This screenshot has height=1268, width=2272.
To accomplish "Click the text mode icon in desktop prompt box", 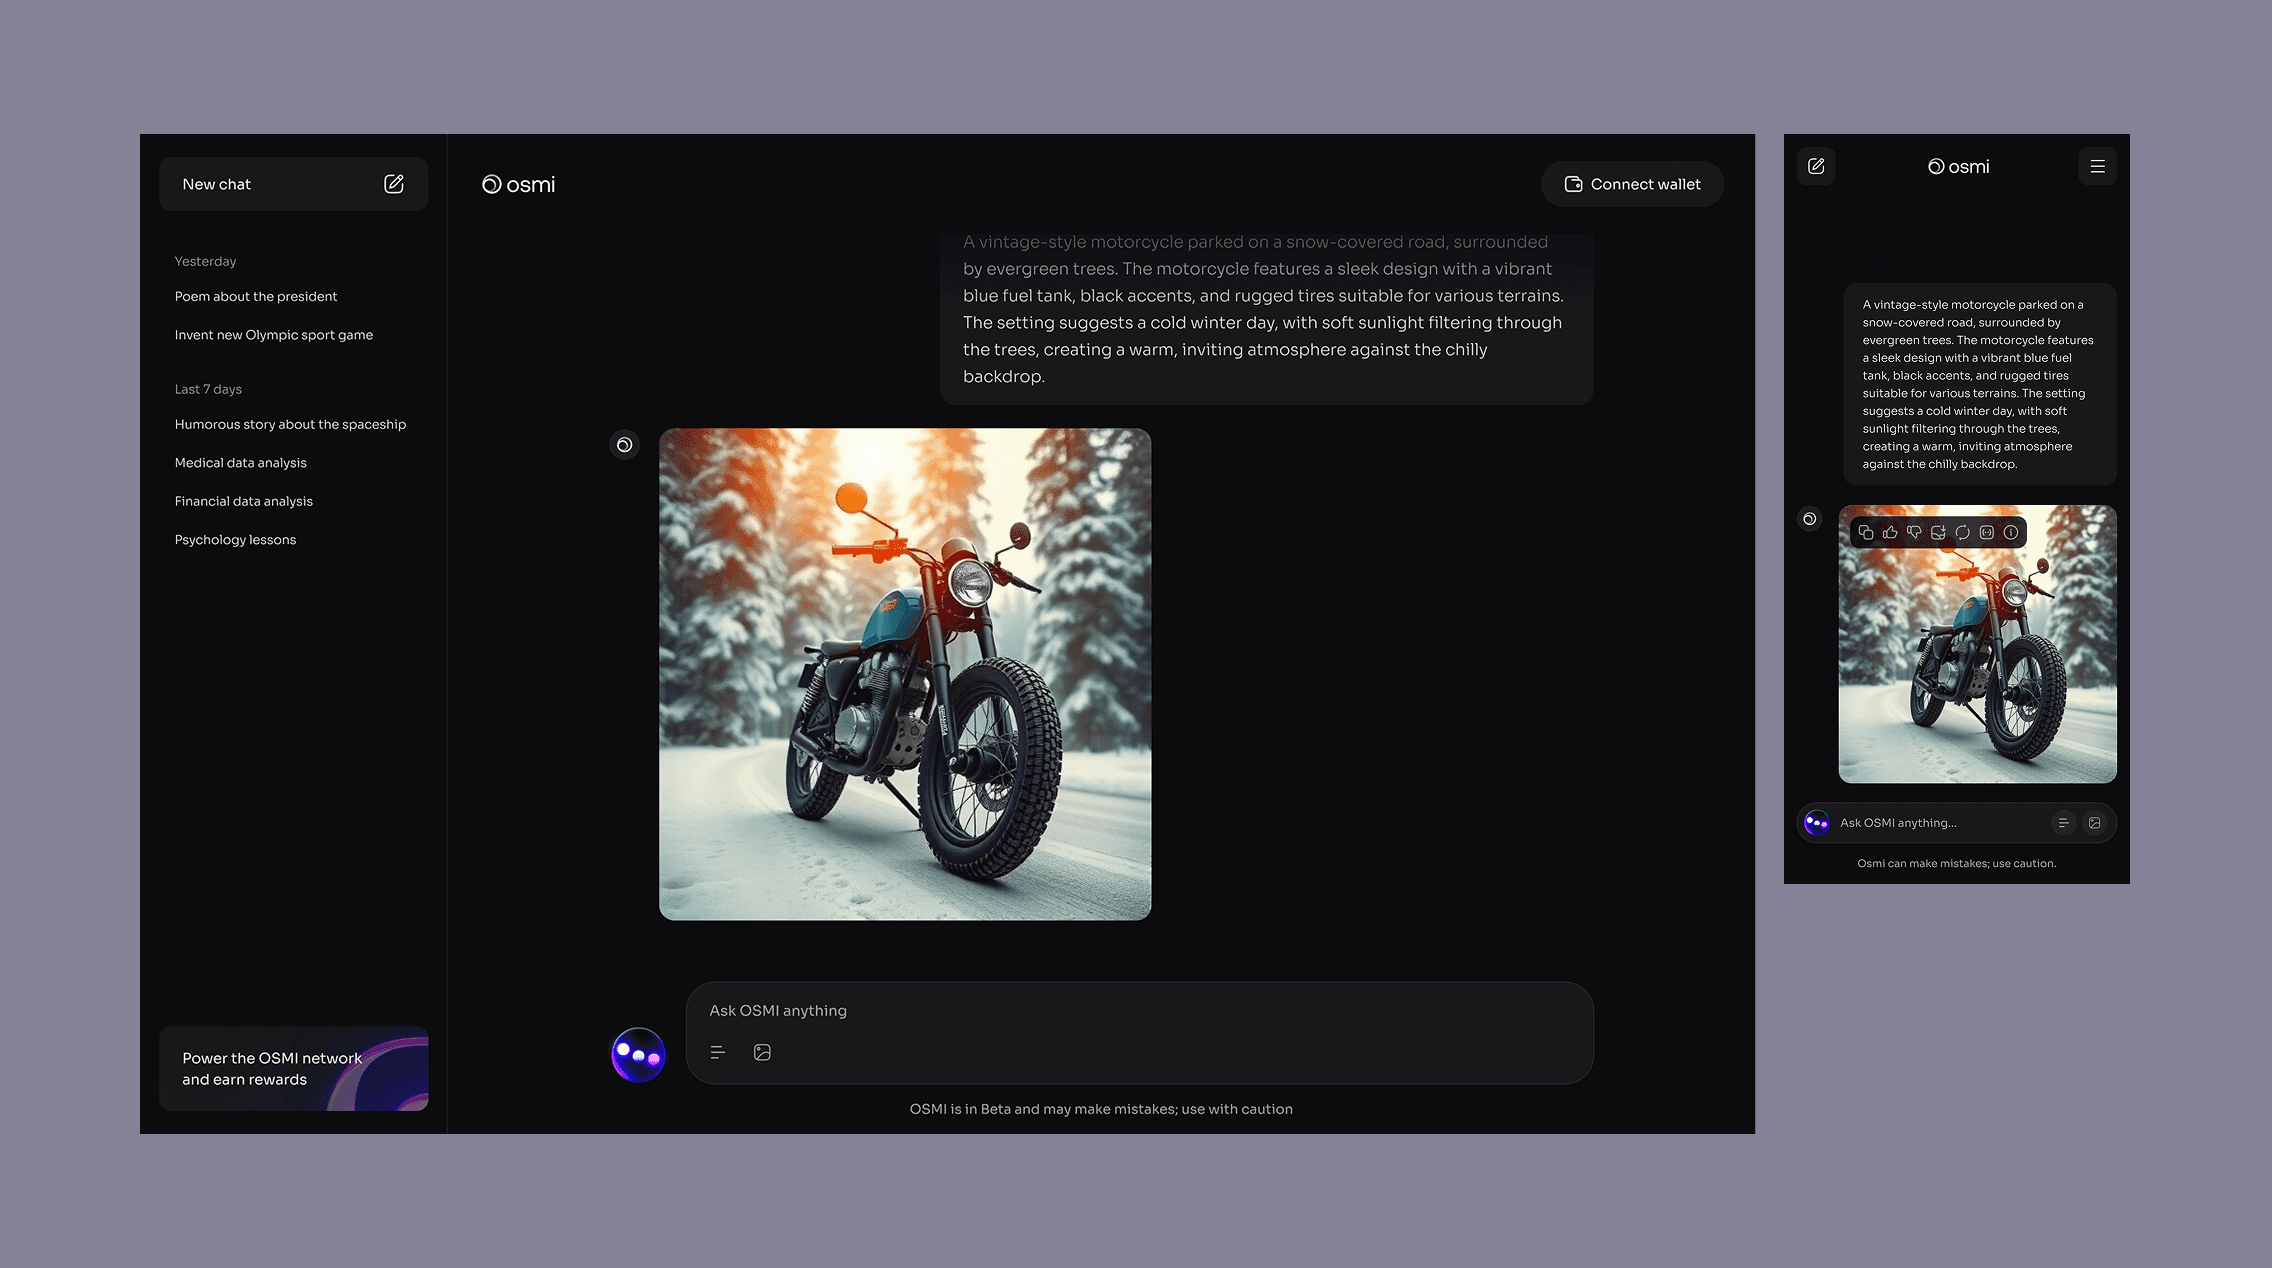I will 717,1052.
